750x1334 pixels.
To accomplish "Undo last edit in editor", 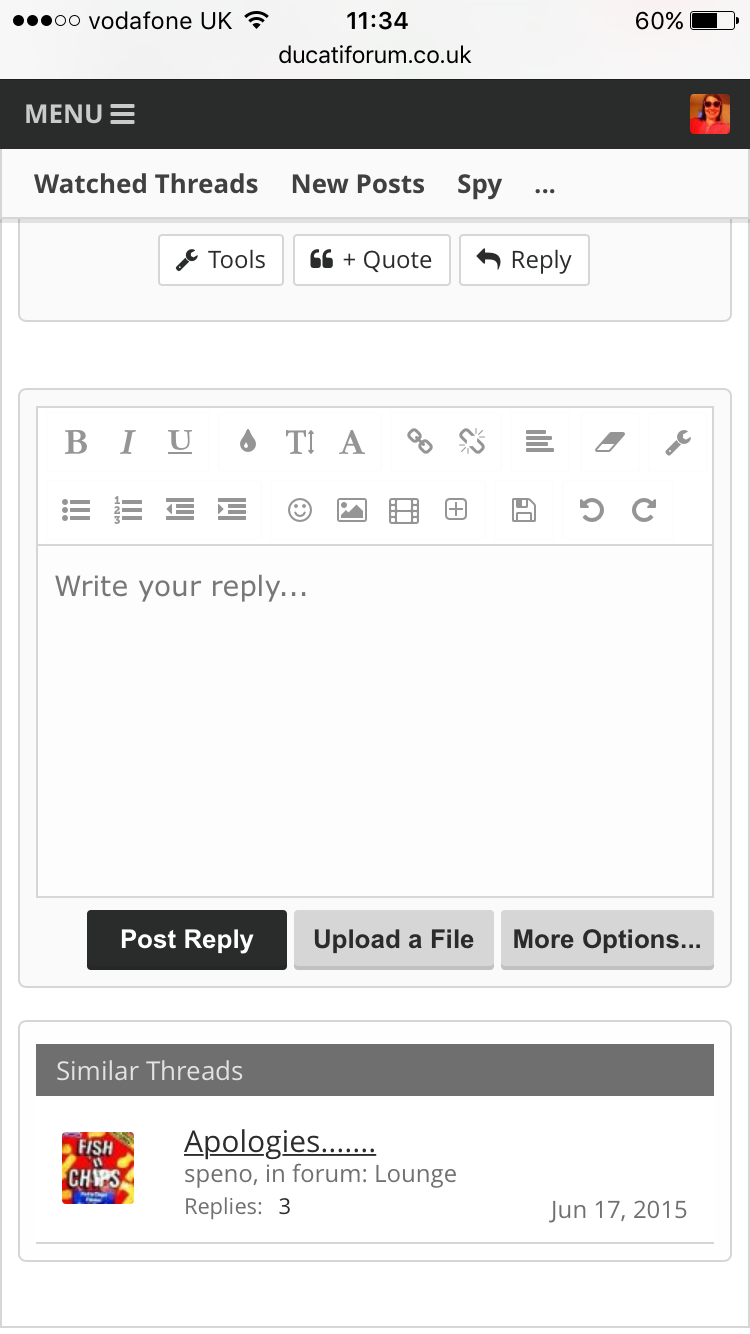I will pyautogui.click(x=592, y=510).
